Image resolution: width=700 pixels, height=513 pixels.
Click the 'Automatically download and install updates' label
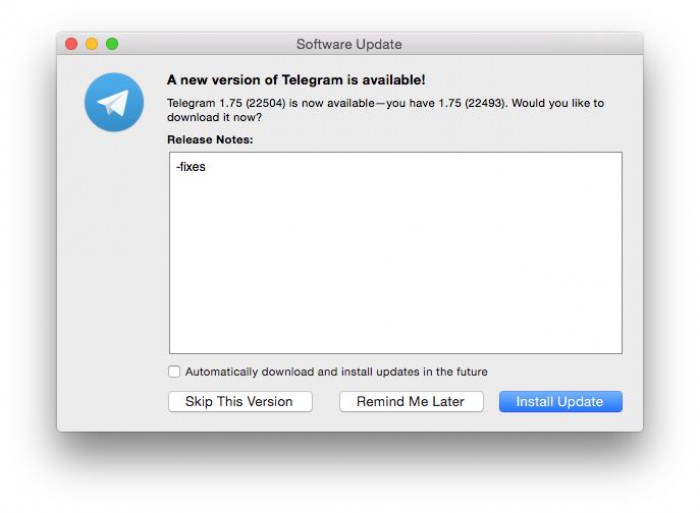pos(336,371)
